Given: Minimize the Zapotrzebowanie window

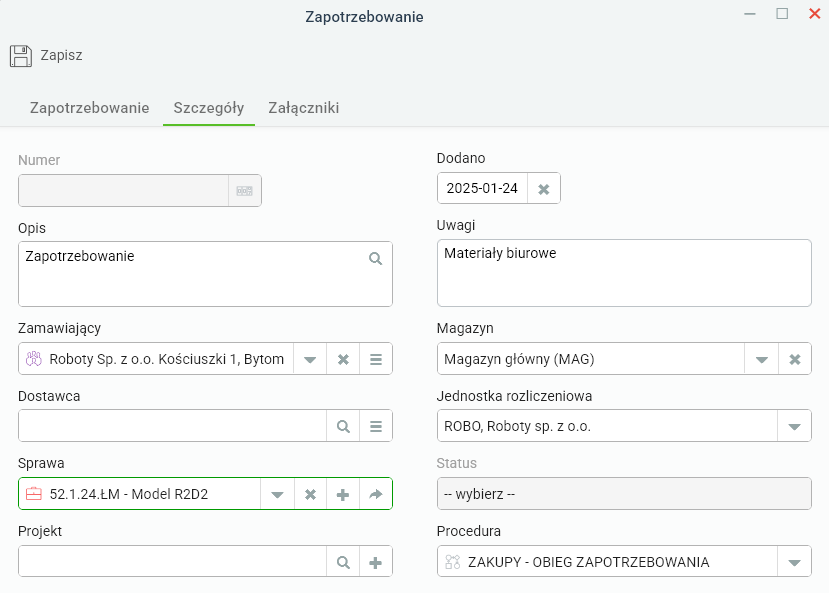Looking at the screenshot, I should tap(750, 14).
